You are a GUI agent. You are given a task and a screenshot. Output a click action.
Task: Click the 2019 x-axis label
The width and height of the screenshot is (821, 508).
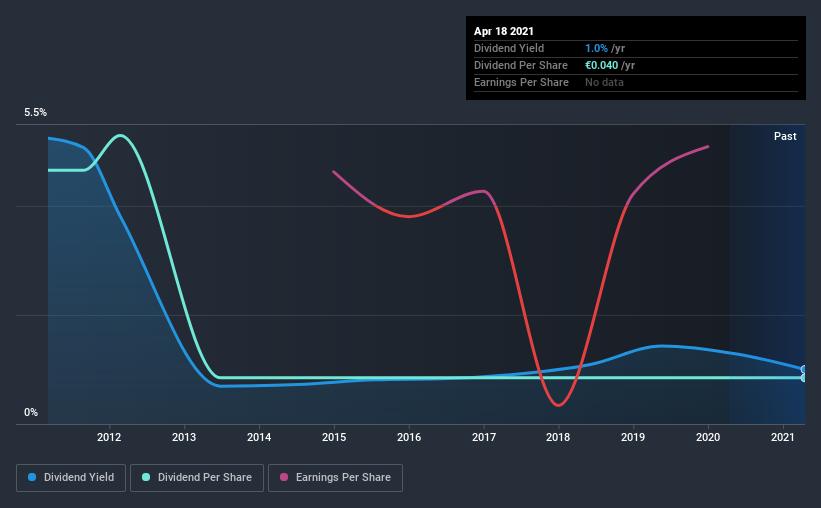tap(633, 437)
